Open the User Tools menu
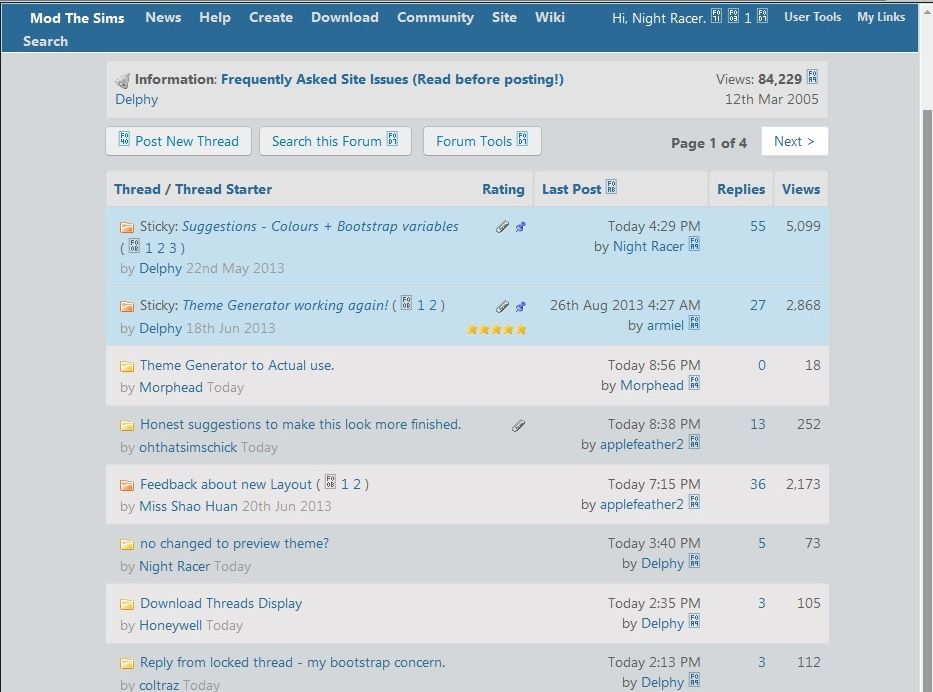Image resolution: width=933 pixels, height=692 pixels. tap(812, 16)
